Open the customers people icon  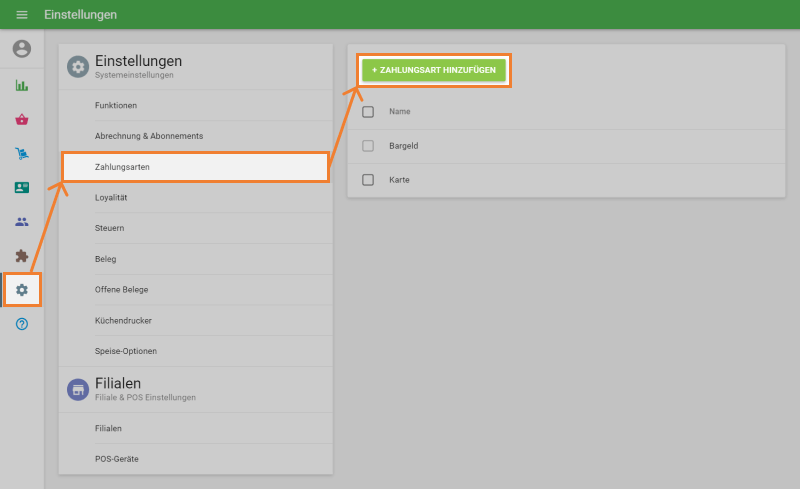22,222
